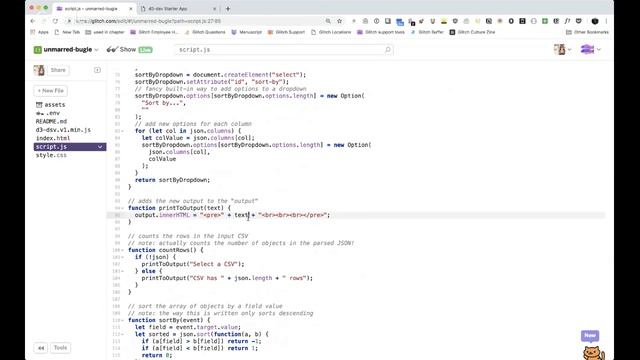The height and width of the screenshot is (360, 640).
Task: Collapse the if (!json) block fold arrow
Action: click(123, 257)
